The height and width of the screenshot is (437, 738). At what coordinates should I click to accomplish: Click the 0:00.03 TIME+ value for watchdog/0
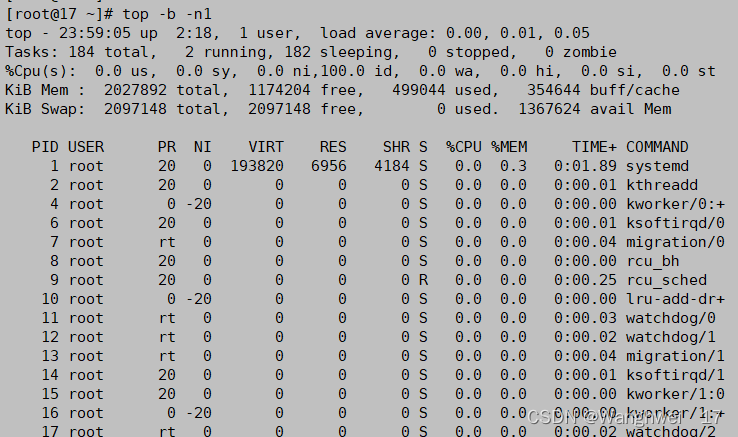[585, 318]
